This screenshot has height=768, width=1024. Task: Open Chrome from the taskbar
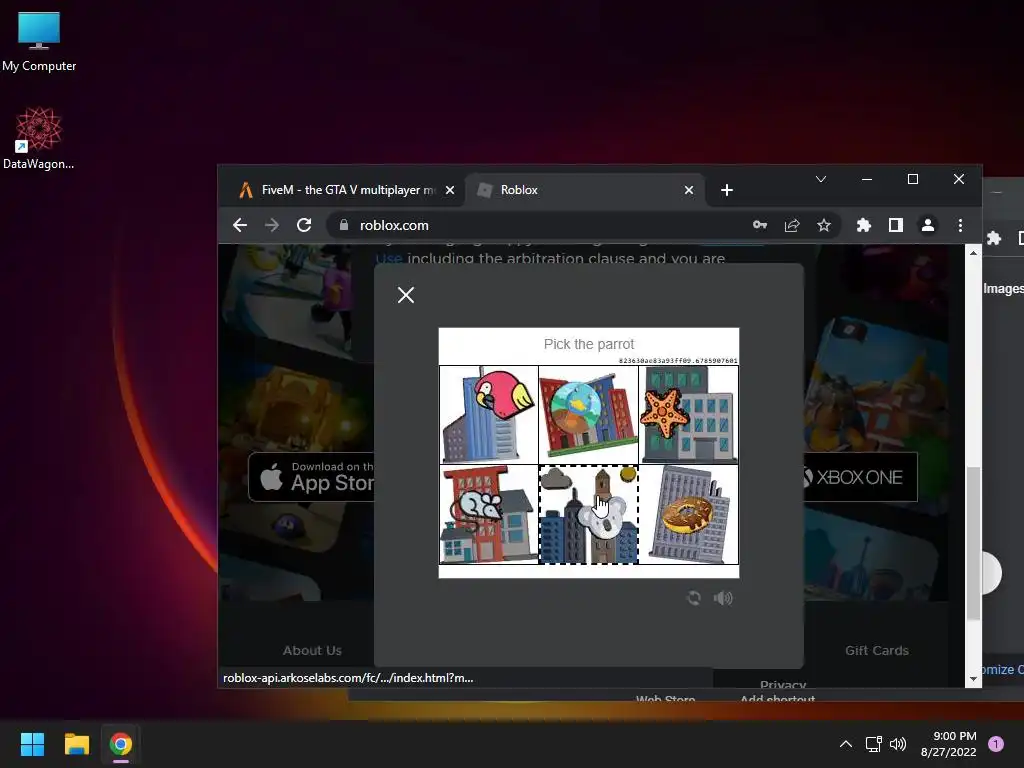[121, 744]
